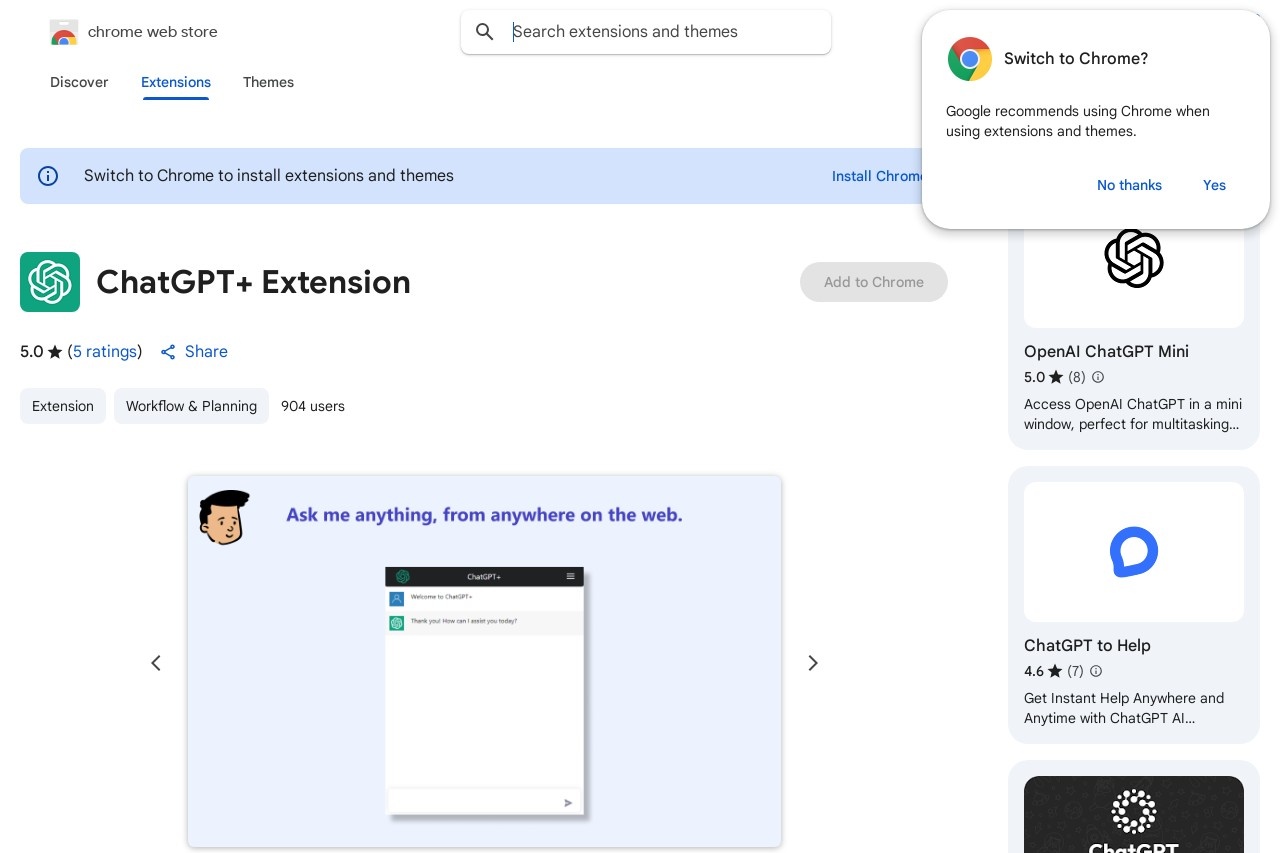Open the ChatGPT to Help title
This screenshot has height=853, width=1280.
(x=1087, y=646)
